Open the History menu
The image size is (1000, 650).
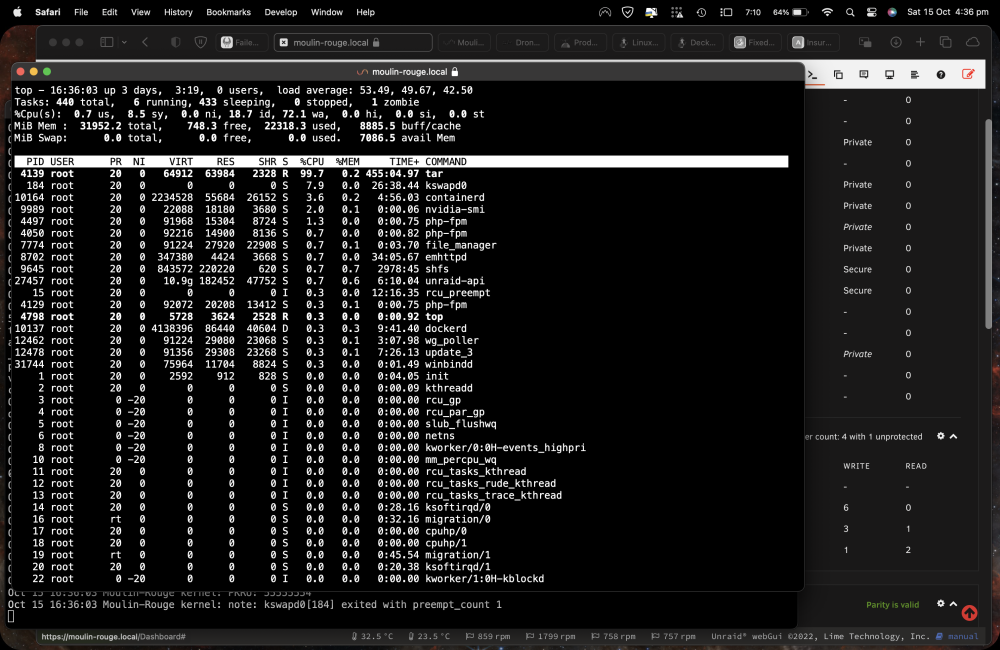(x=178, y=12)
